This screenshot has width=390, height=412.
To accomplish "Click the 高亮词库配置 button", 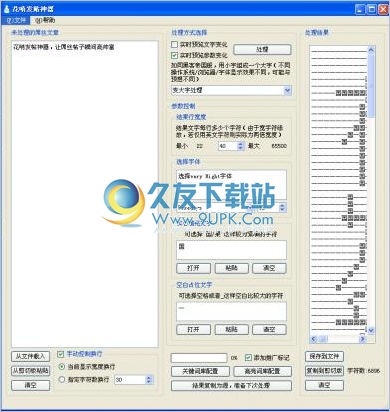I will [x=262, y=371].
